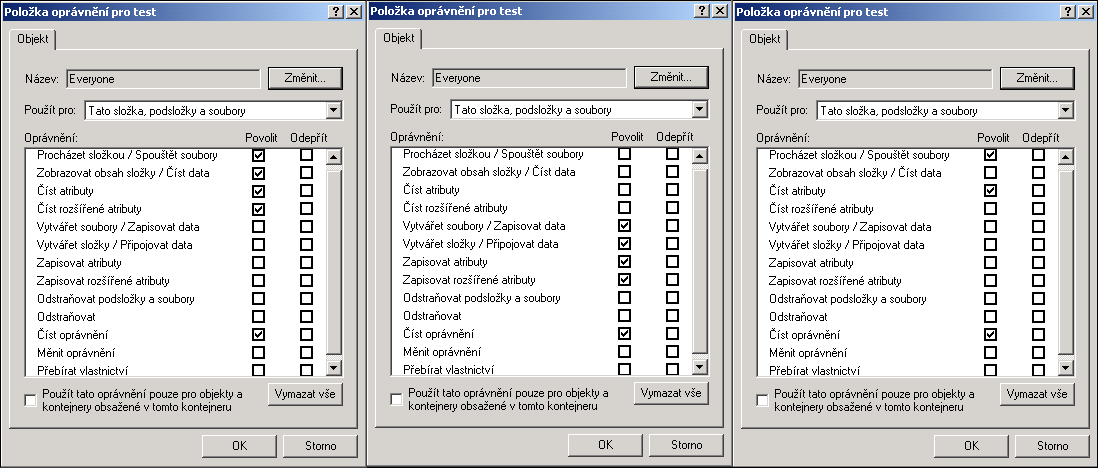
Task: Uncheck Povolit for Číst oprávnění in right dialog
Action: pos(990,335)
